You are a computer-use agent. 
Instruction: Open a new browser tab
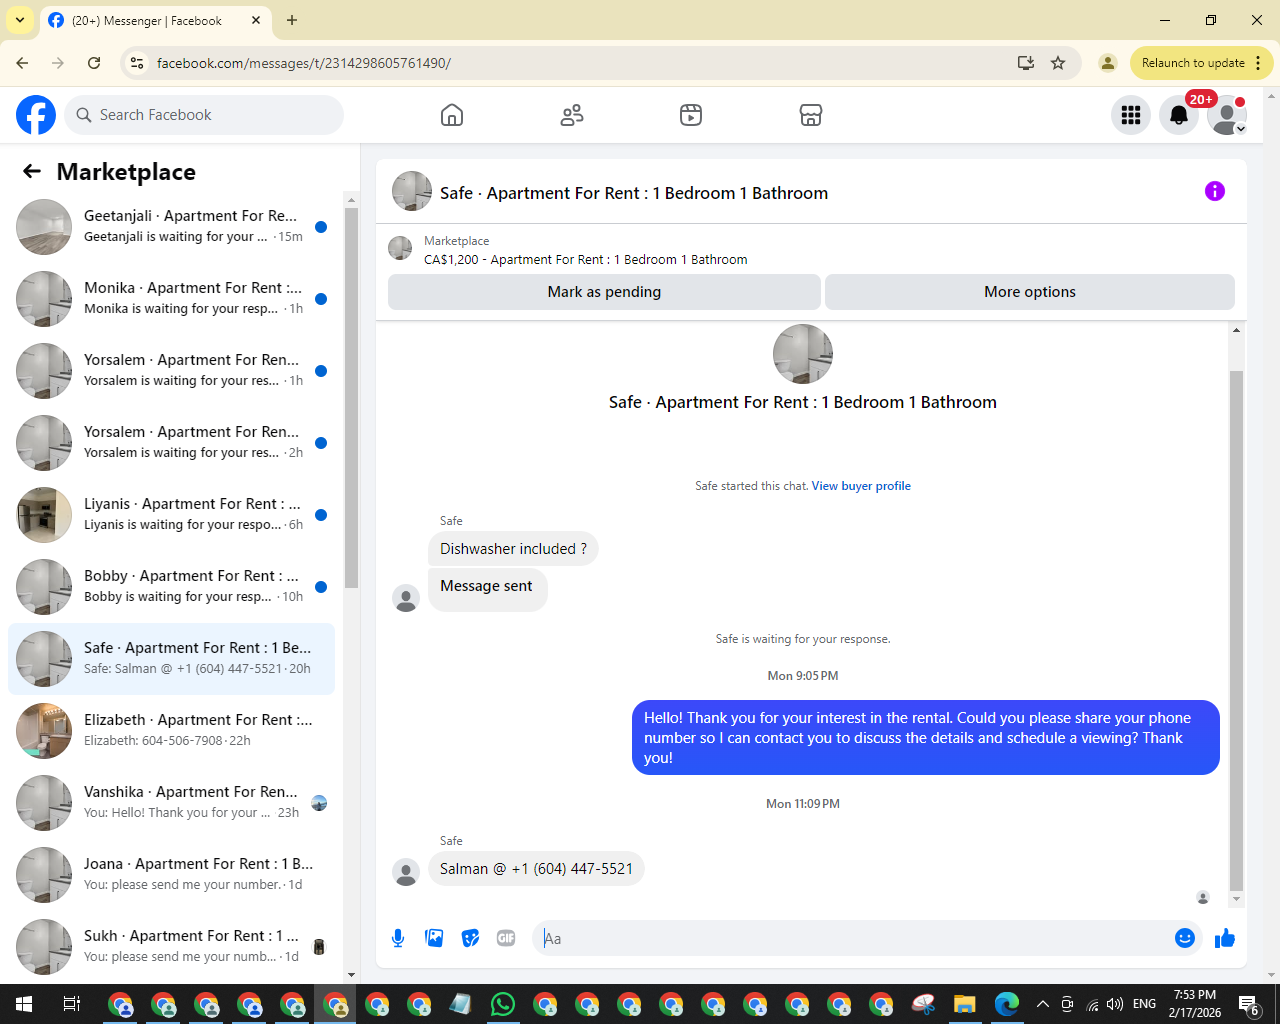point(292,20)
